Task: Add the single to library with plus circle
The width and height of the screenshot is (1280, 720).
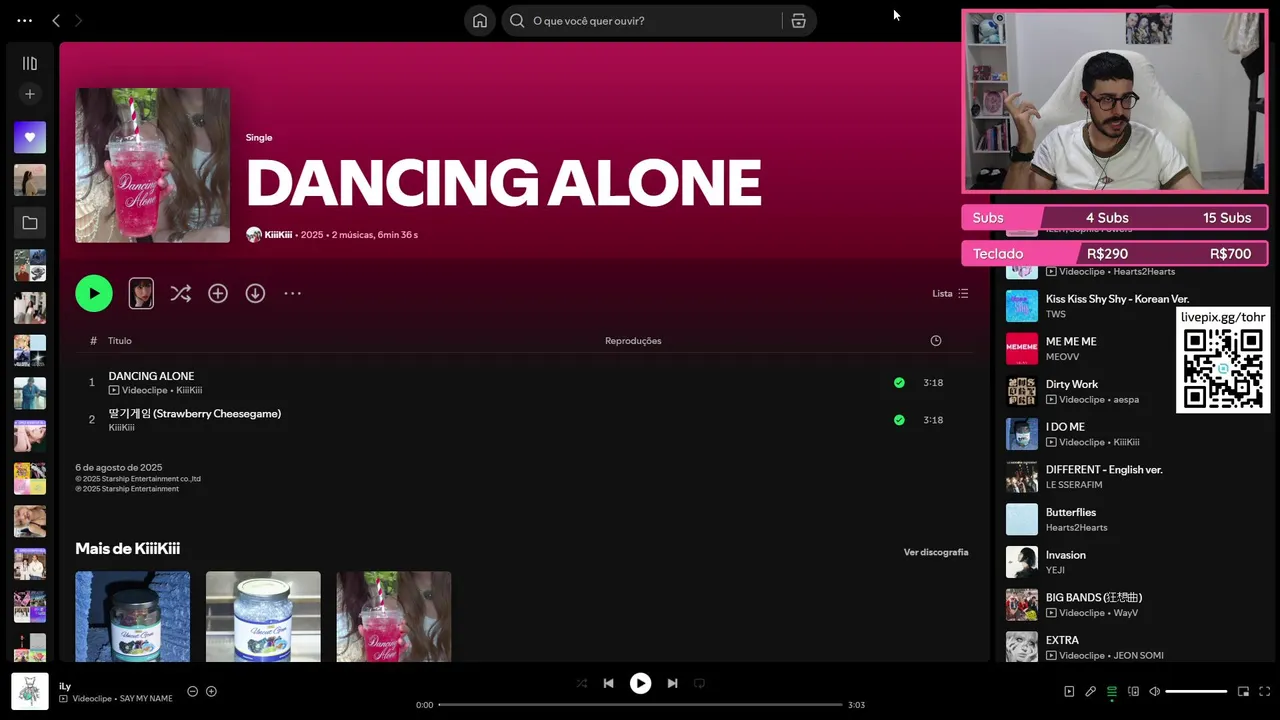Action: [218, 293]
